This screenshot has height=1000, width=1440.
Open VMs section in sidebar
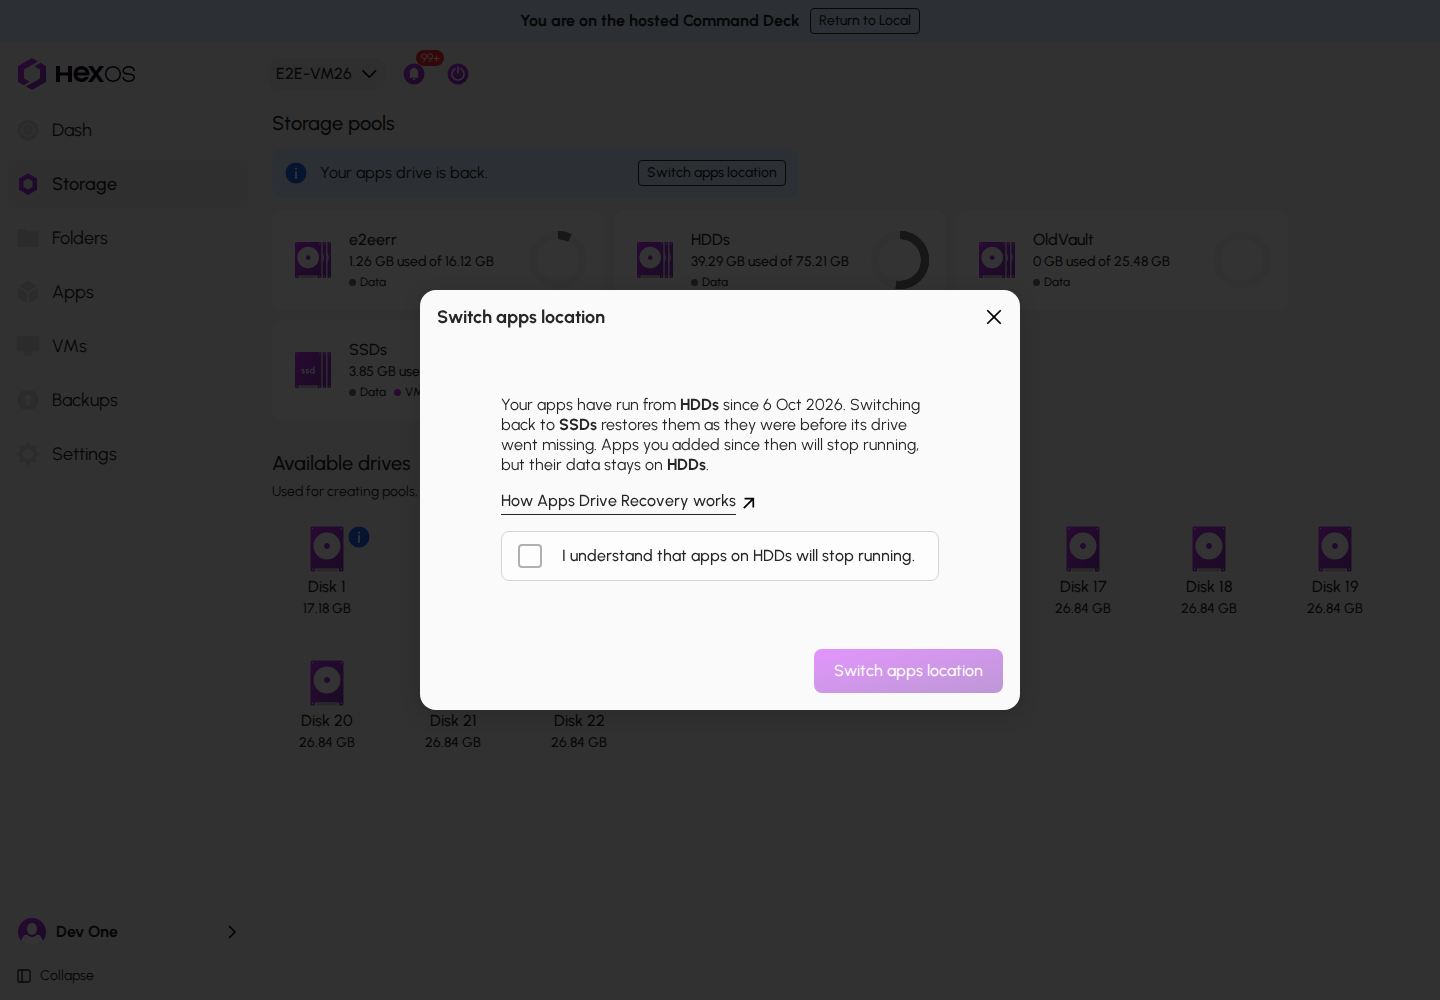pyautogui.click(x=128, y=346)
